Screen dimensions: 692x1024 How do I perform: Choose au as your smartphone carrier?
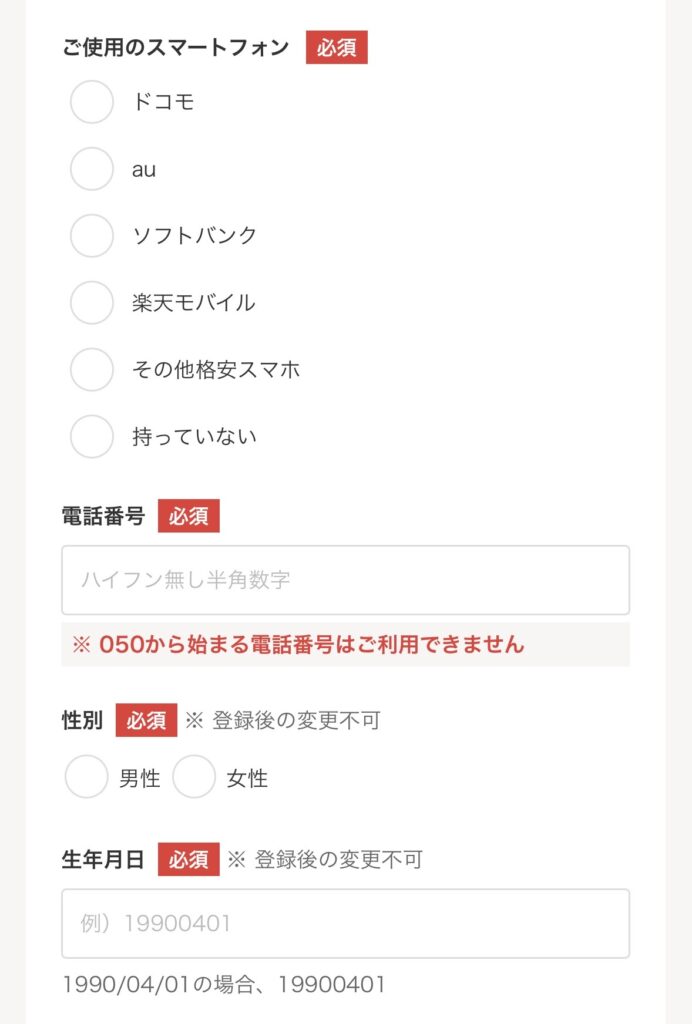(91, 170)
